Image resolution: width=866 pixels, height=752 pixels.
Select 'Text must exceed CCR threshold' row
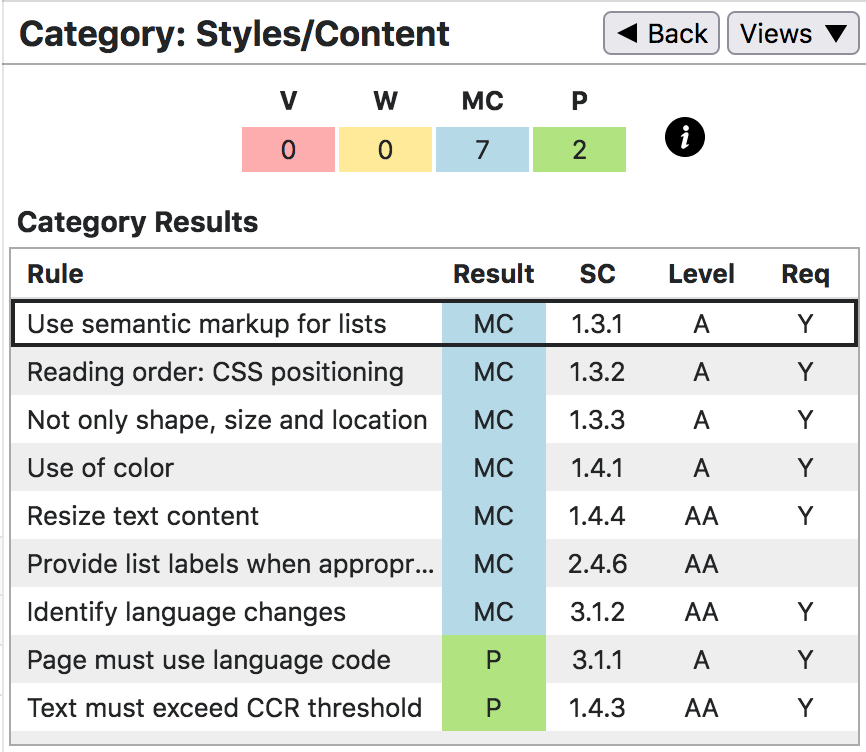click(x=224, y=708)
